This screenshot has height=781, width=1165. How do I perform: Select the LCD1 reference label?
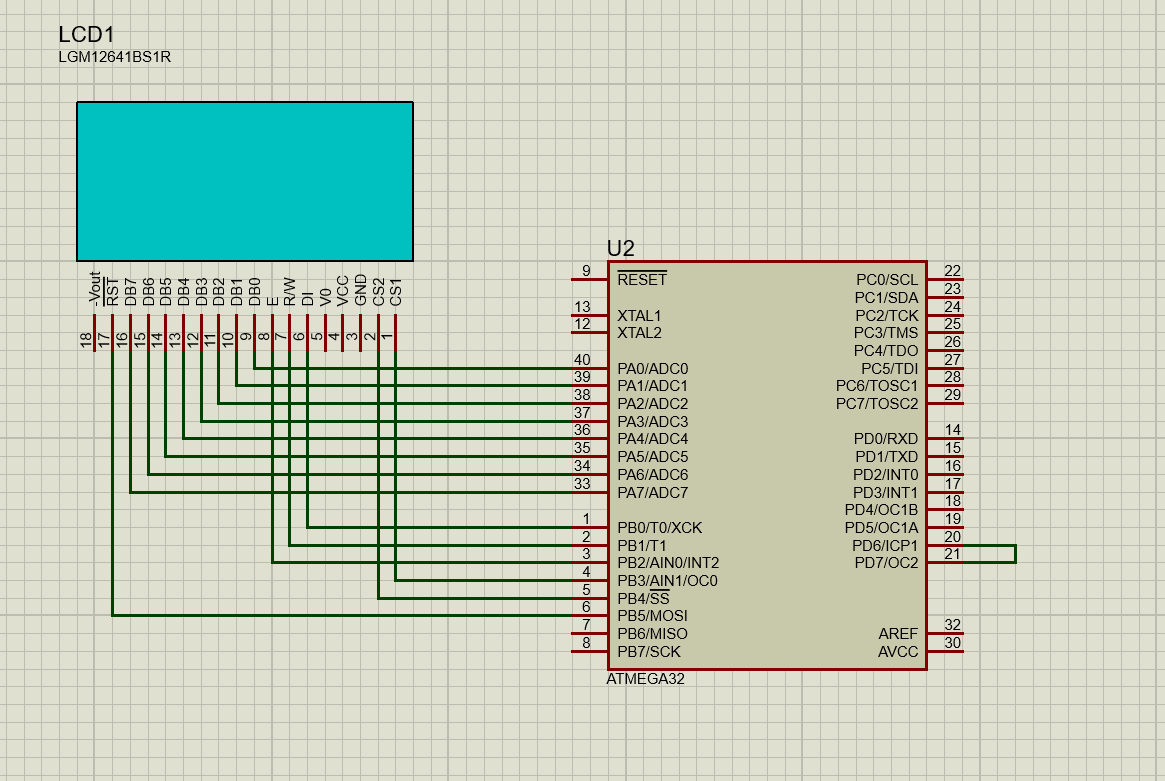click(x=86, y=34)
